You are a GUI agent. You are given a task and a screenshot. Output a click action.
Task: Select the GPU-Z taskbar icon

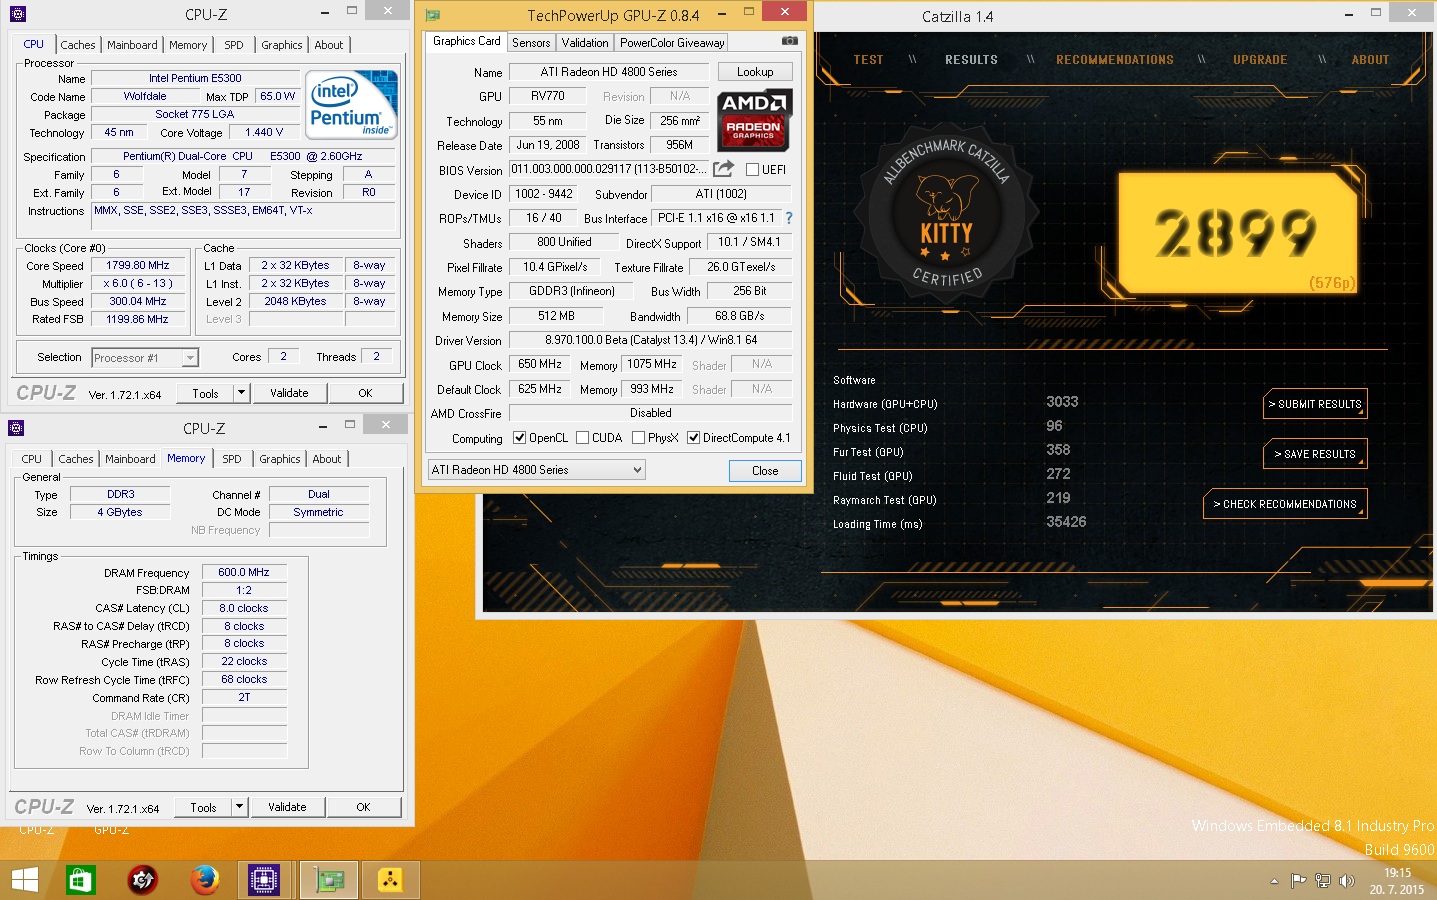tap(329, 880)
